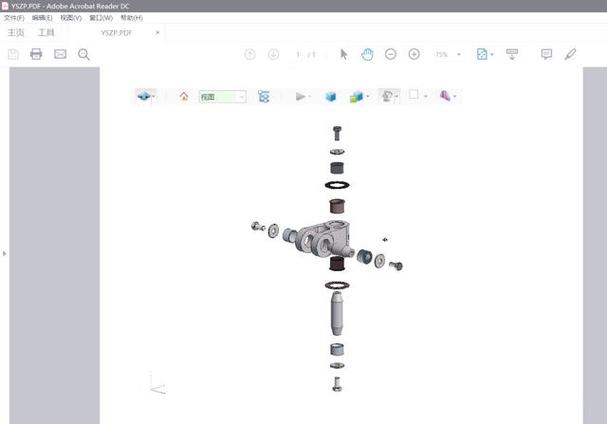Open background color dropdown arrow
This screenshot has height=424, width=607.
click(x=425, y=96)
